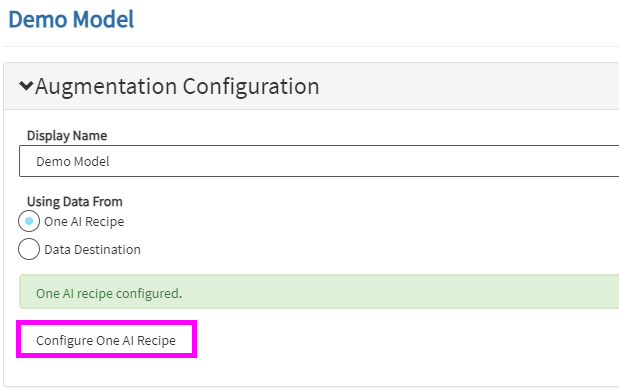Click the word Recipe on Configure button

[156, 340]
